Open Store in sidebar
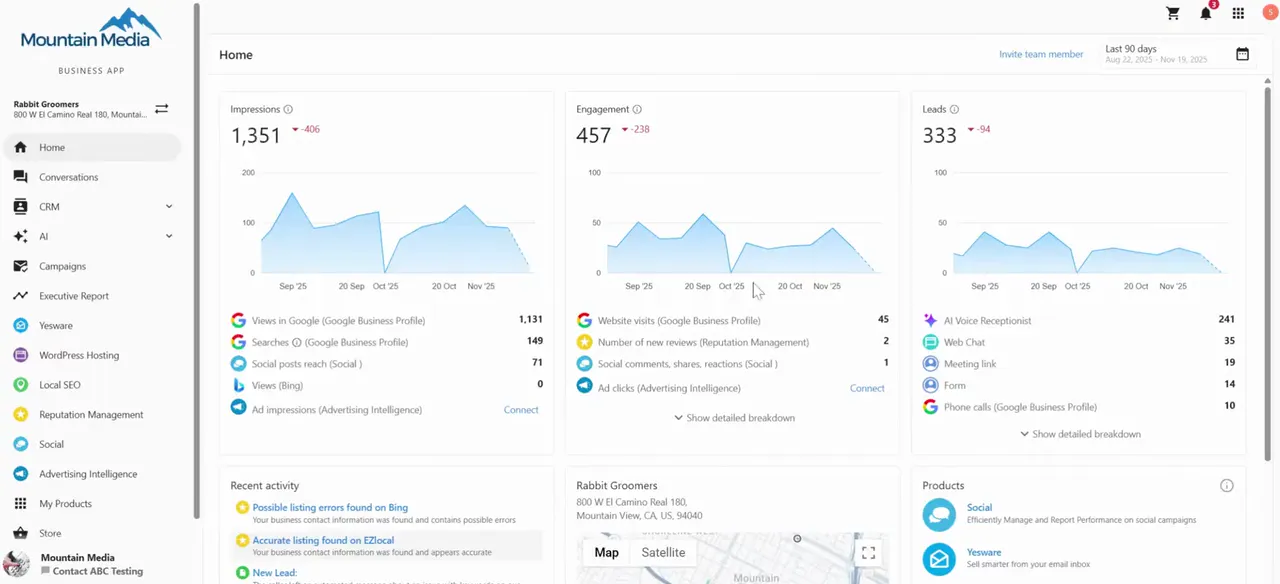The image size is (1280, 584). [x=92, y=533]
